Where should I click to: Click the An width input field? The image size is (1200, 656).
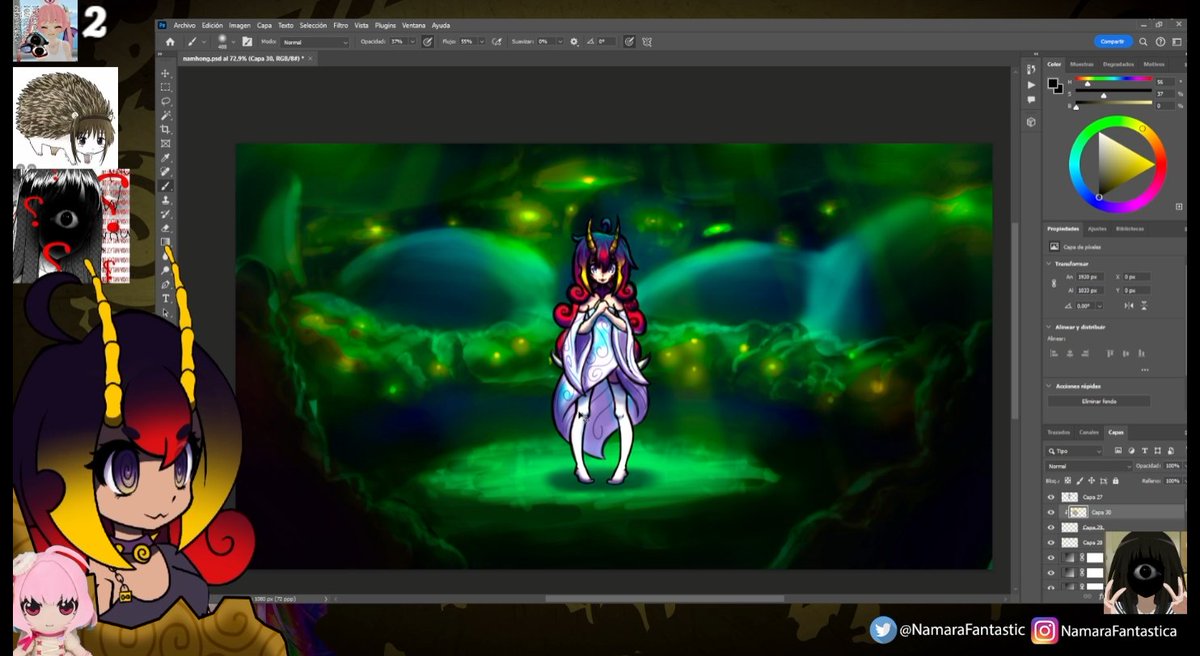coord(1089,276)
